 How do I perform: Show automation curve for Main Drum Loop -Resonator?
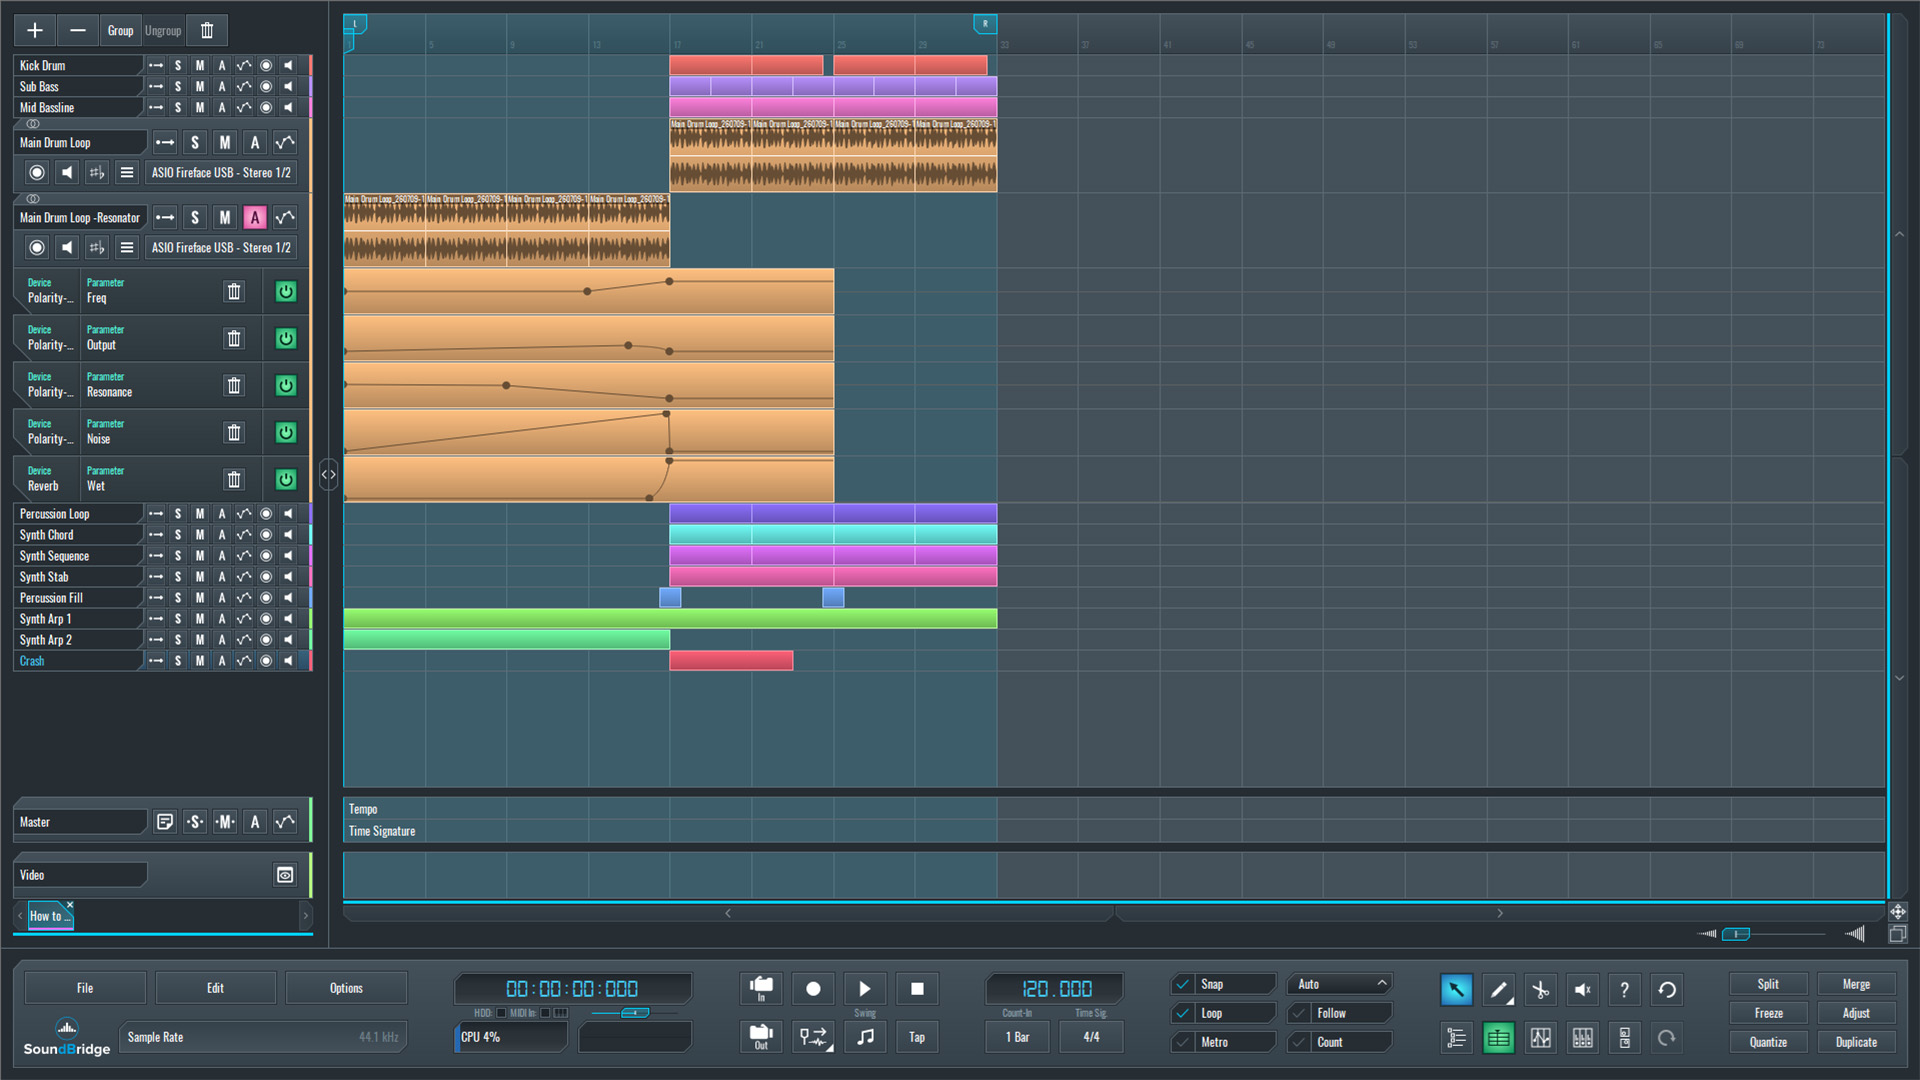pos(285,217)
